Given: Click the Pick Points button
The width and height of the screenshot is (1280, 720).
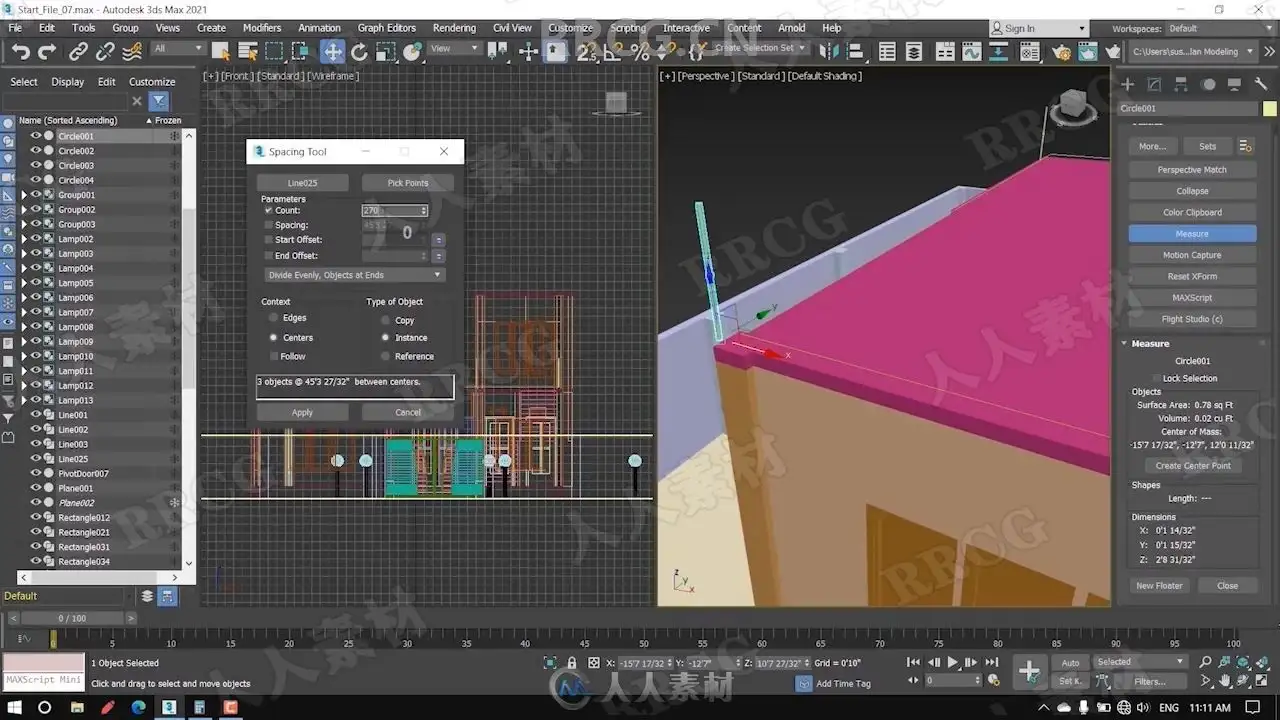Looking at the screenshot, I should [408, 183].
